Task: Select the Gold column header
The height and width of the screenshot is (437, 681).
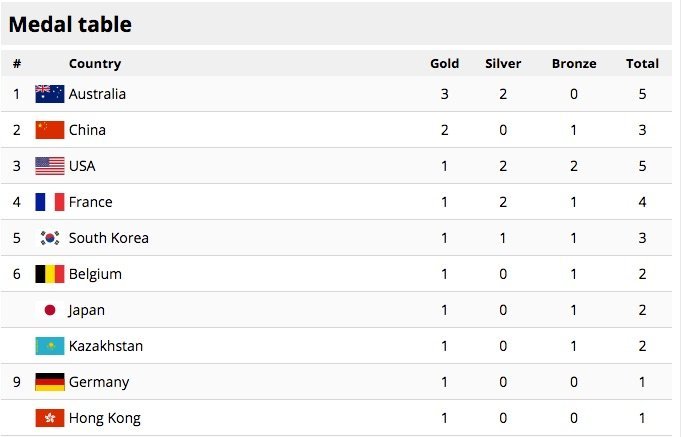Action: 444,63
